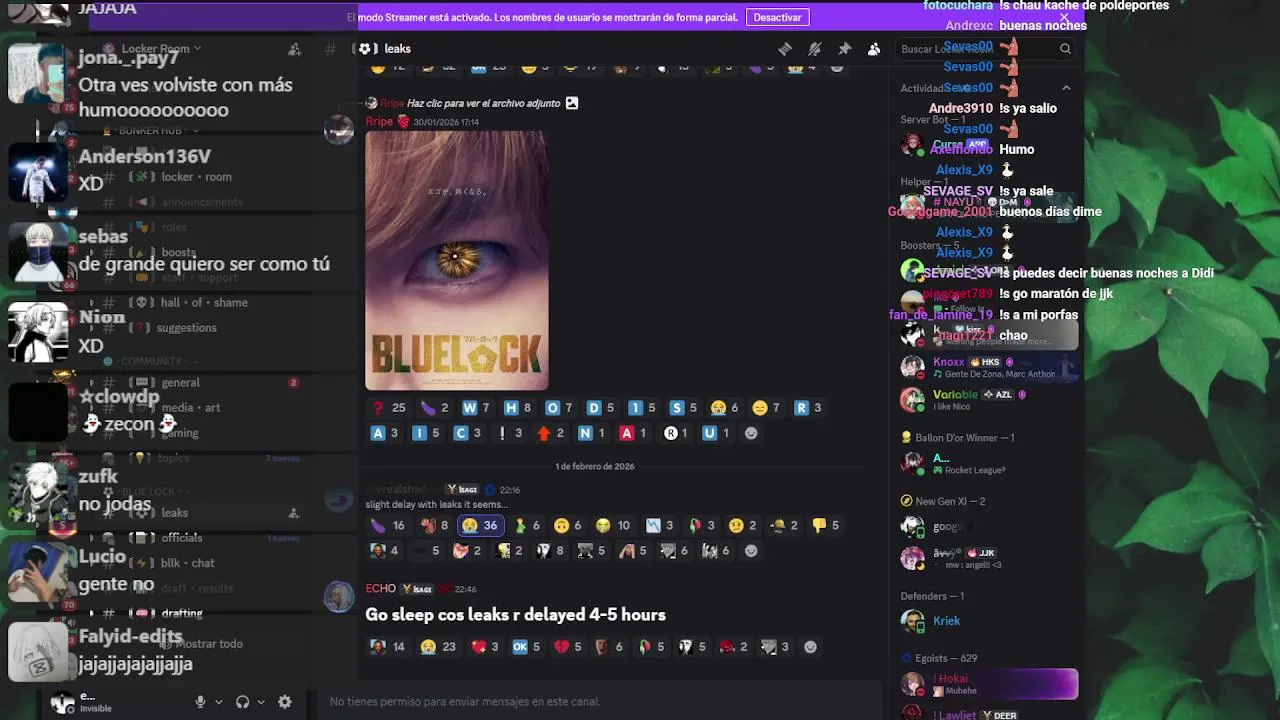Viewport: 1280px width, 720px height.
Task: Add the question mark reaction with 25
Action: (x=389, y=408)
